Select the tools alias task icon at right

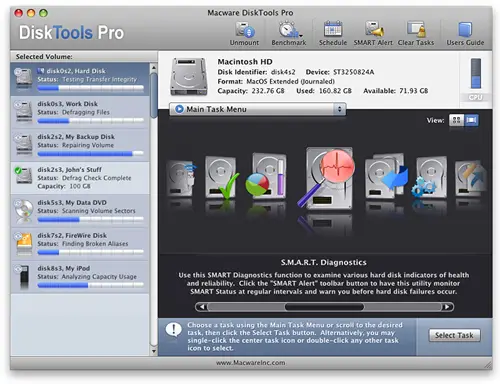(470, 178)
